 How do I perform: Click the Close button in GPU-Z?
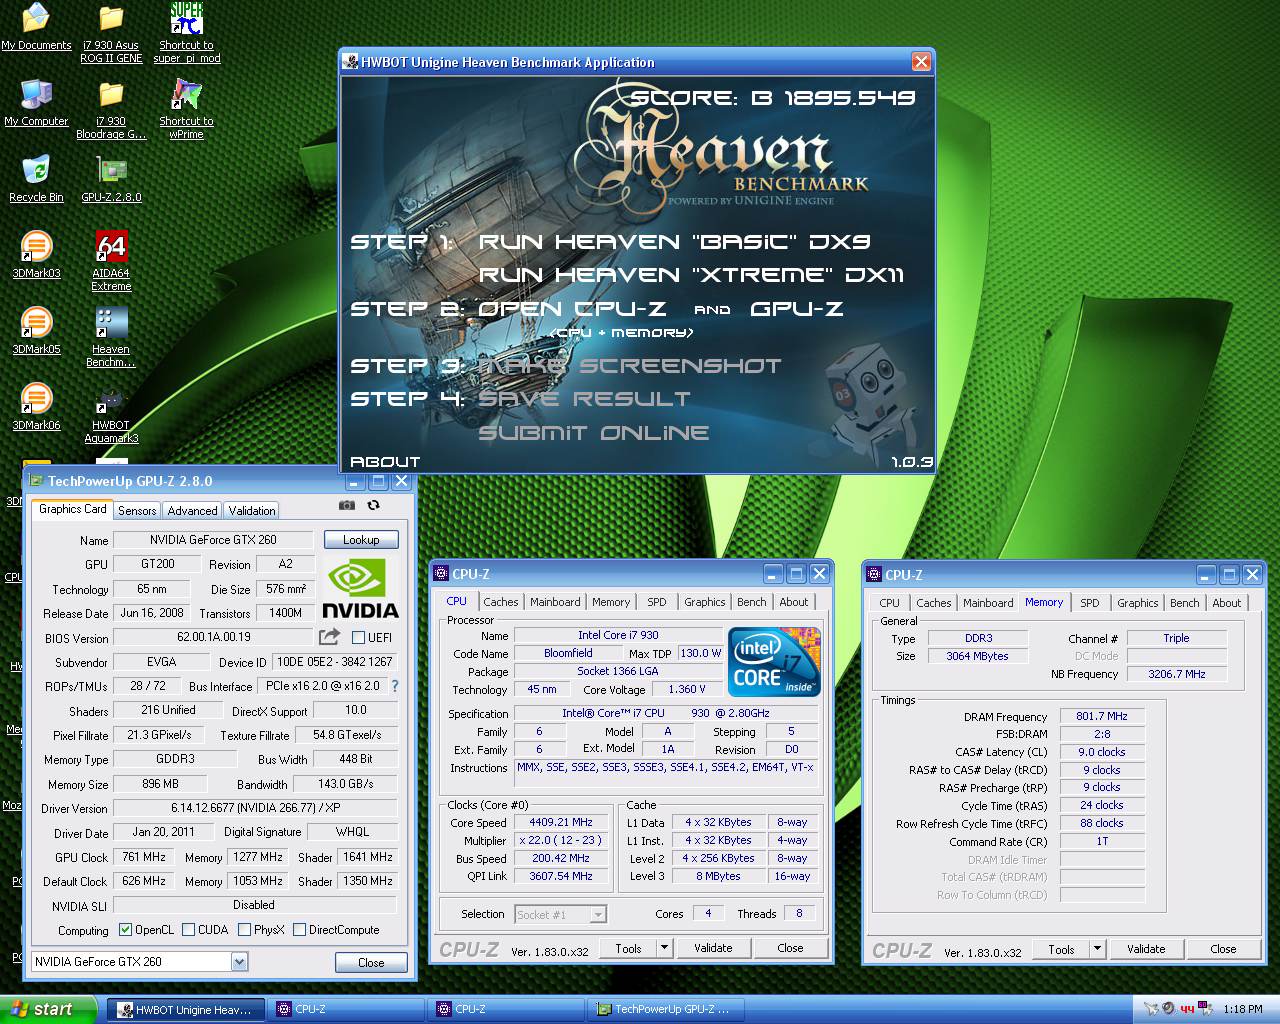[x=371, y=963]
